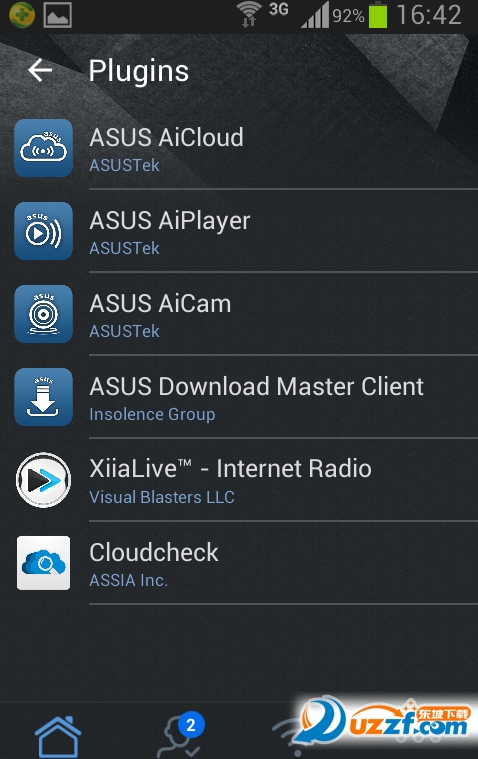478x759 pixels.
Task: Select XiiaLive Internet Radio entry title
Action: click(230, 469)
